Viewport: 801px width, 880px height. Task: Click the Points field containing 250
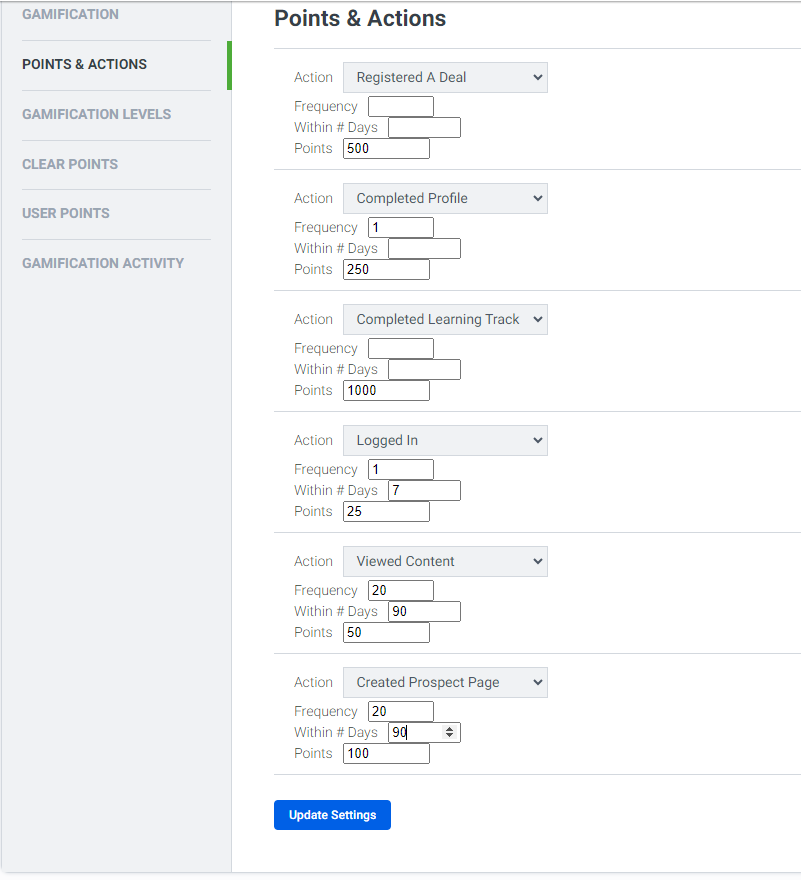pos(386,269)
